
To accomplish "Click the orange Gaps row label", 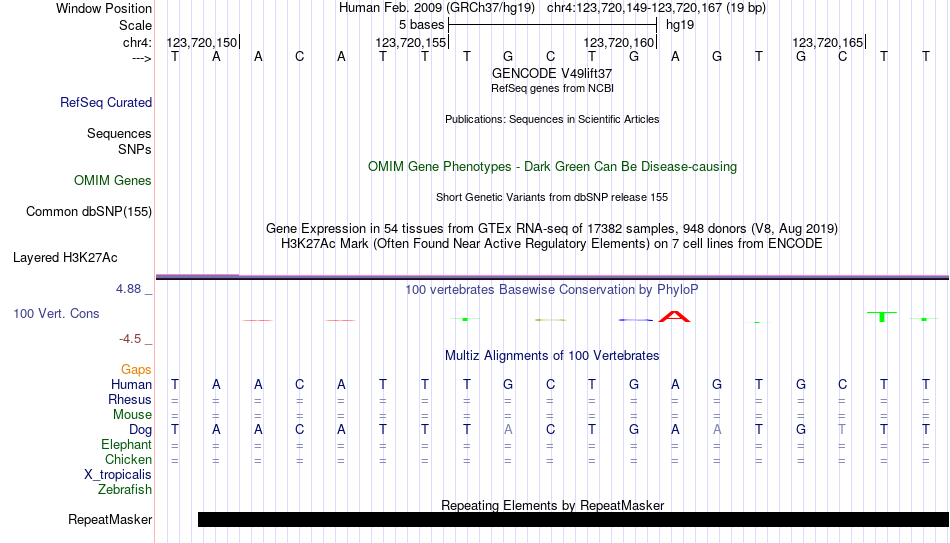I will coord(136,370).
